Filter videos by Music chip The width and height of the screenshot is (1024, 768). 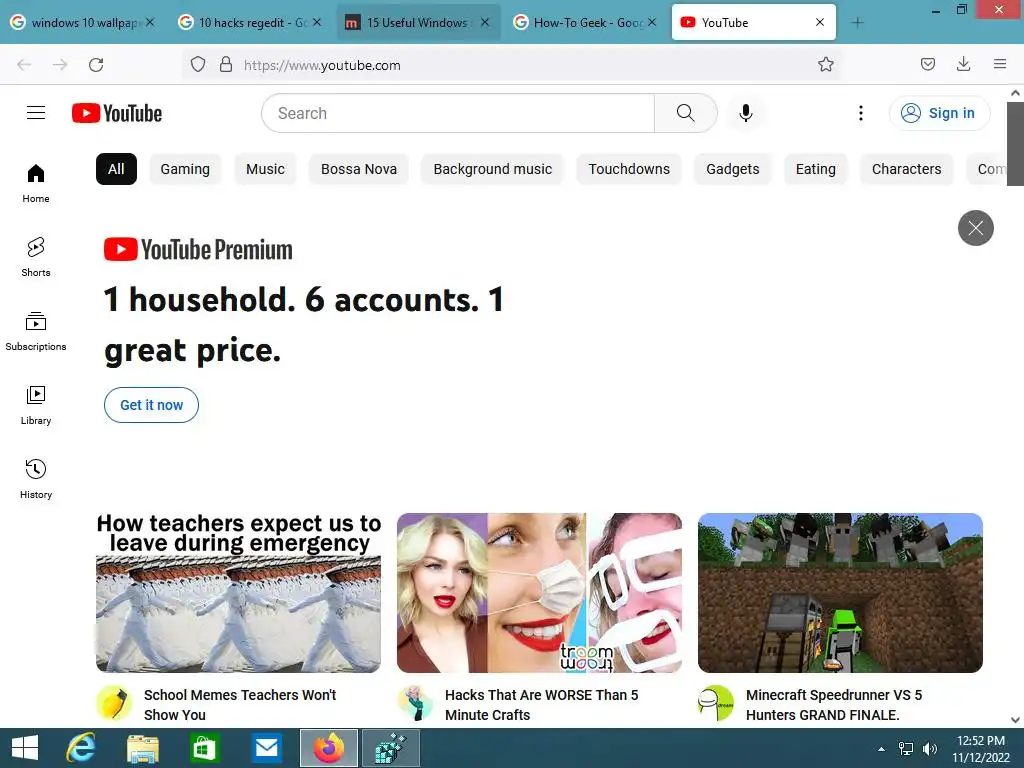tap(265, 169)
